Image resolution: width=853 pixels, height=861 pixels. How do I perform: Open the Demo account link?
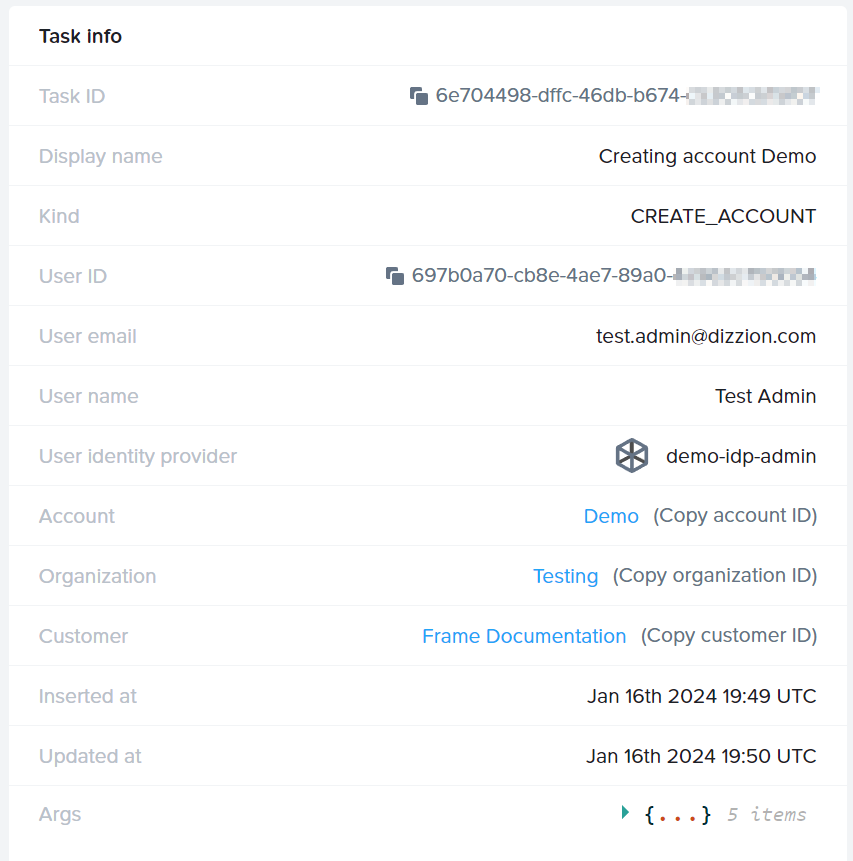[x=611, y=515]
